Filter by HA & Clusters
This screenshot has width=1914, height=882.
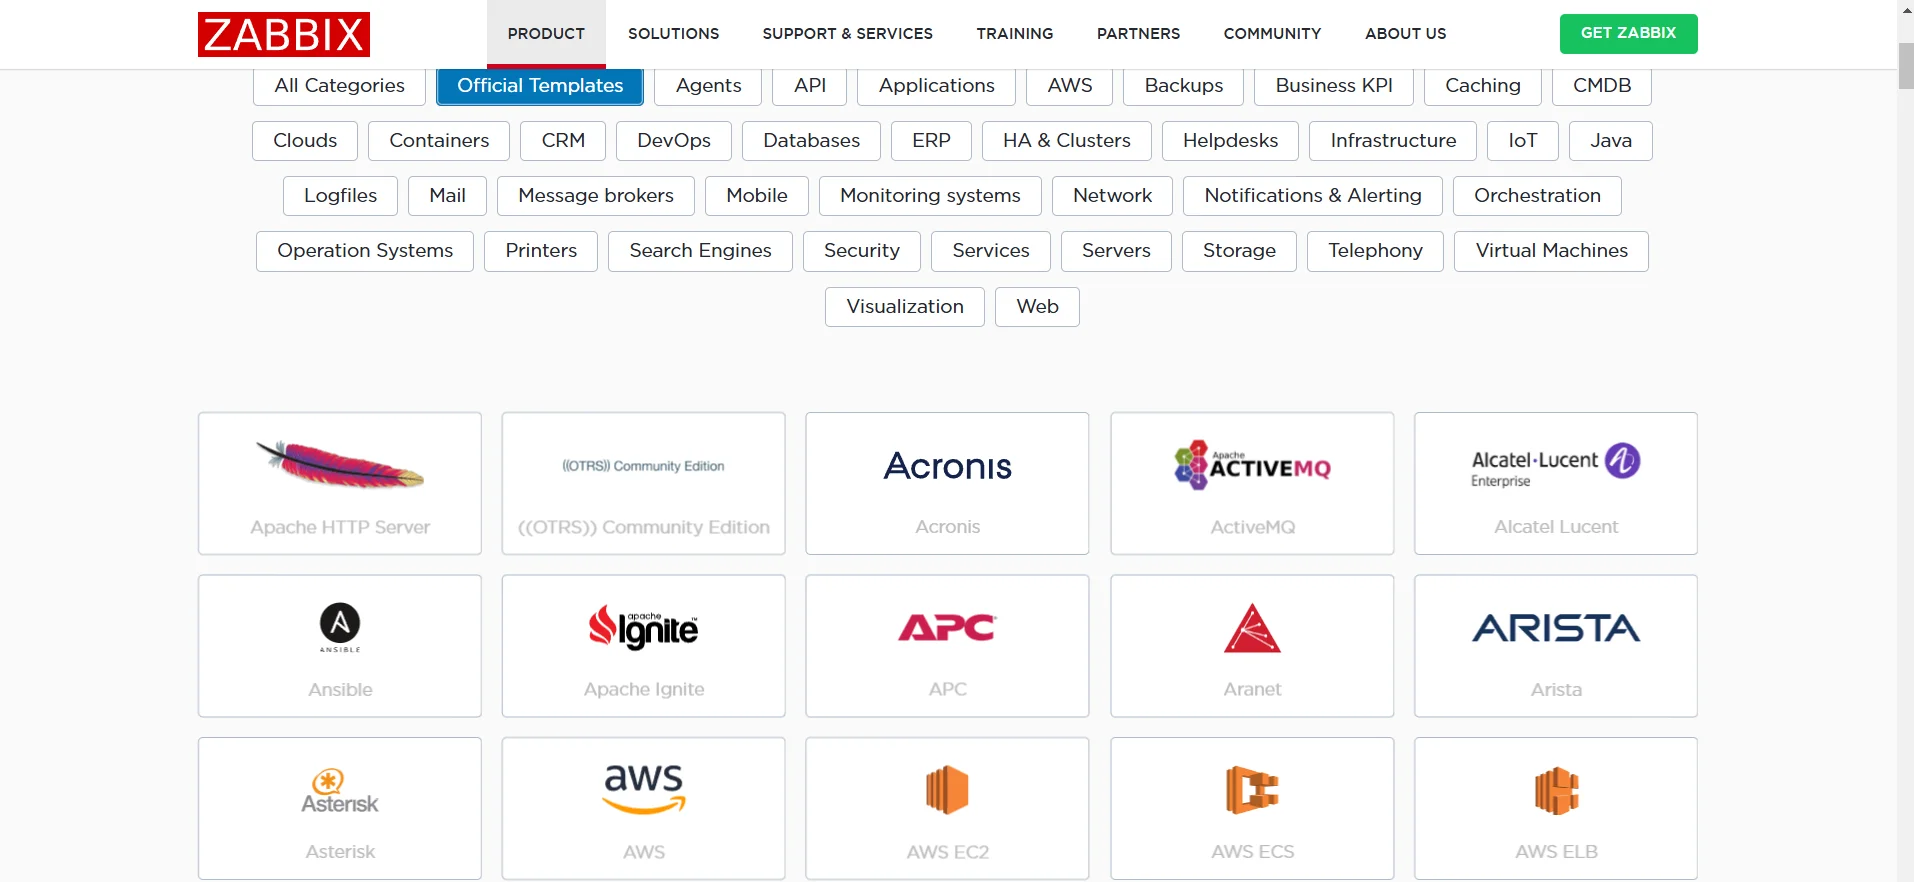click(x=1067, y=141)
